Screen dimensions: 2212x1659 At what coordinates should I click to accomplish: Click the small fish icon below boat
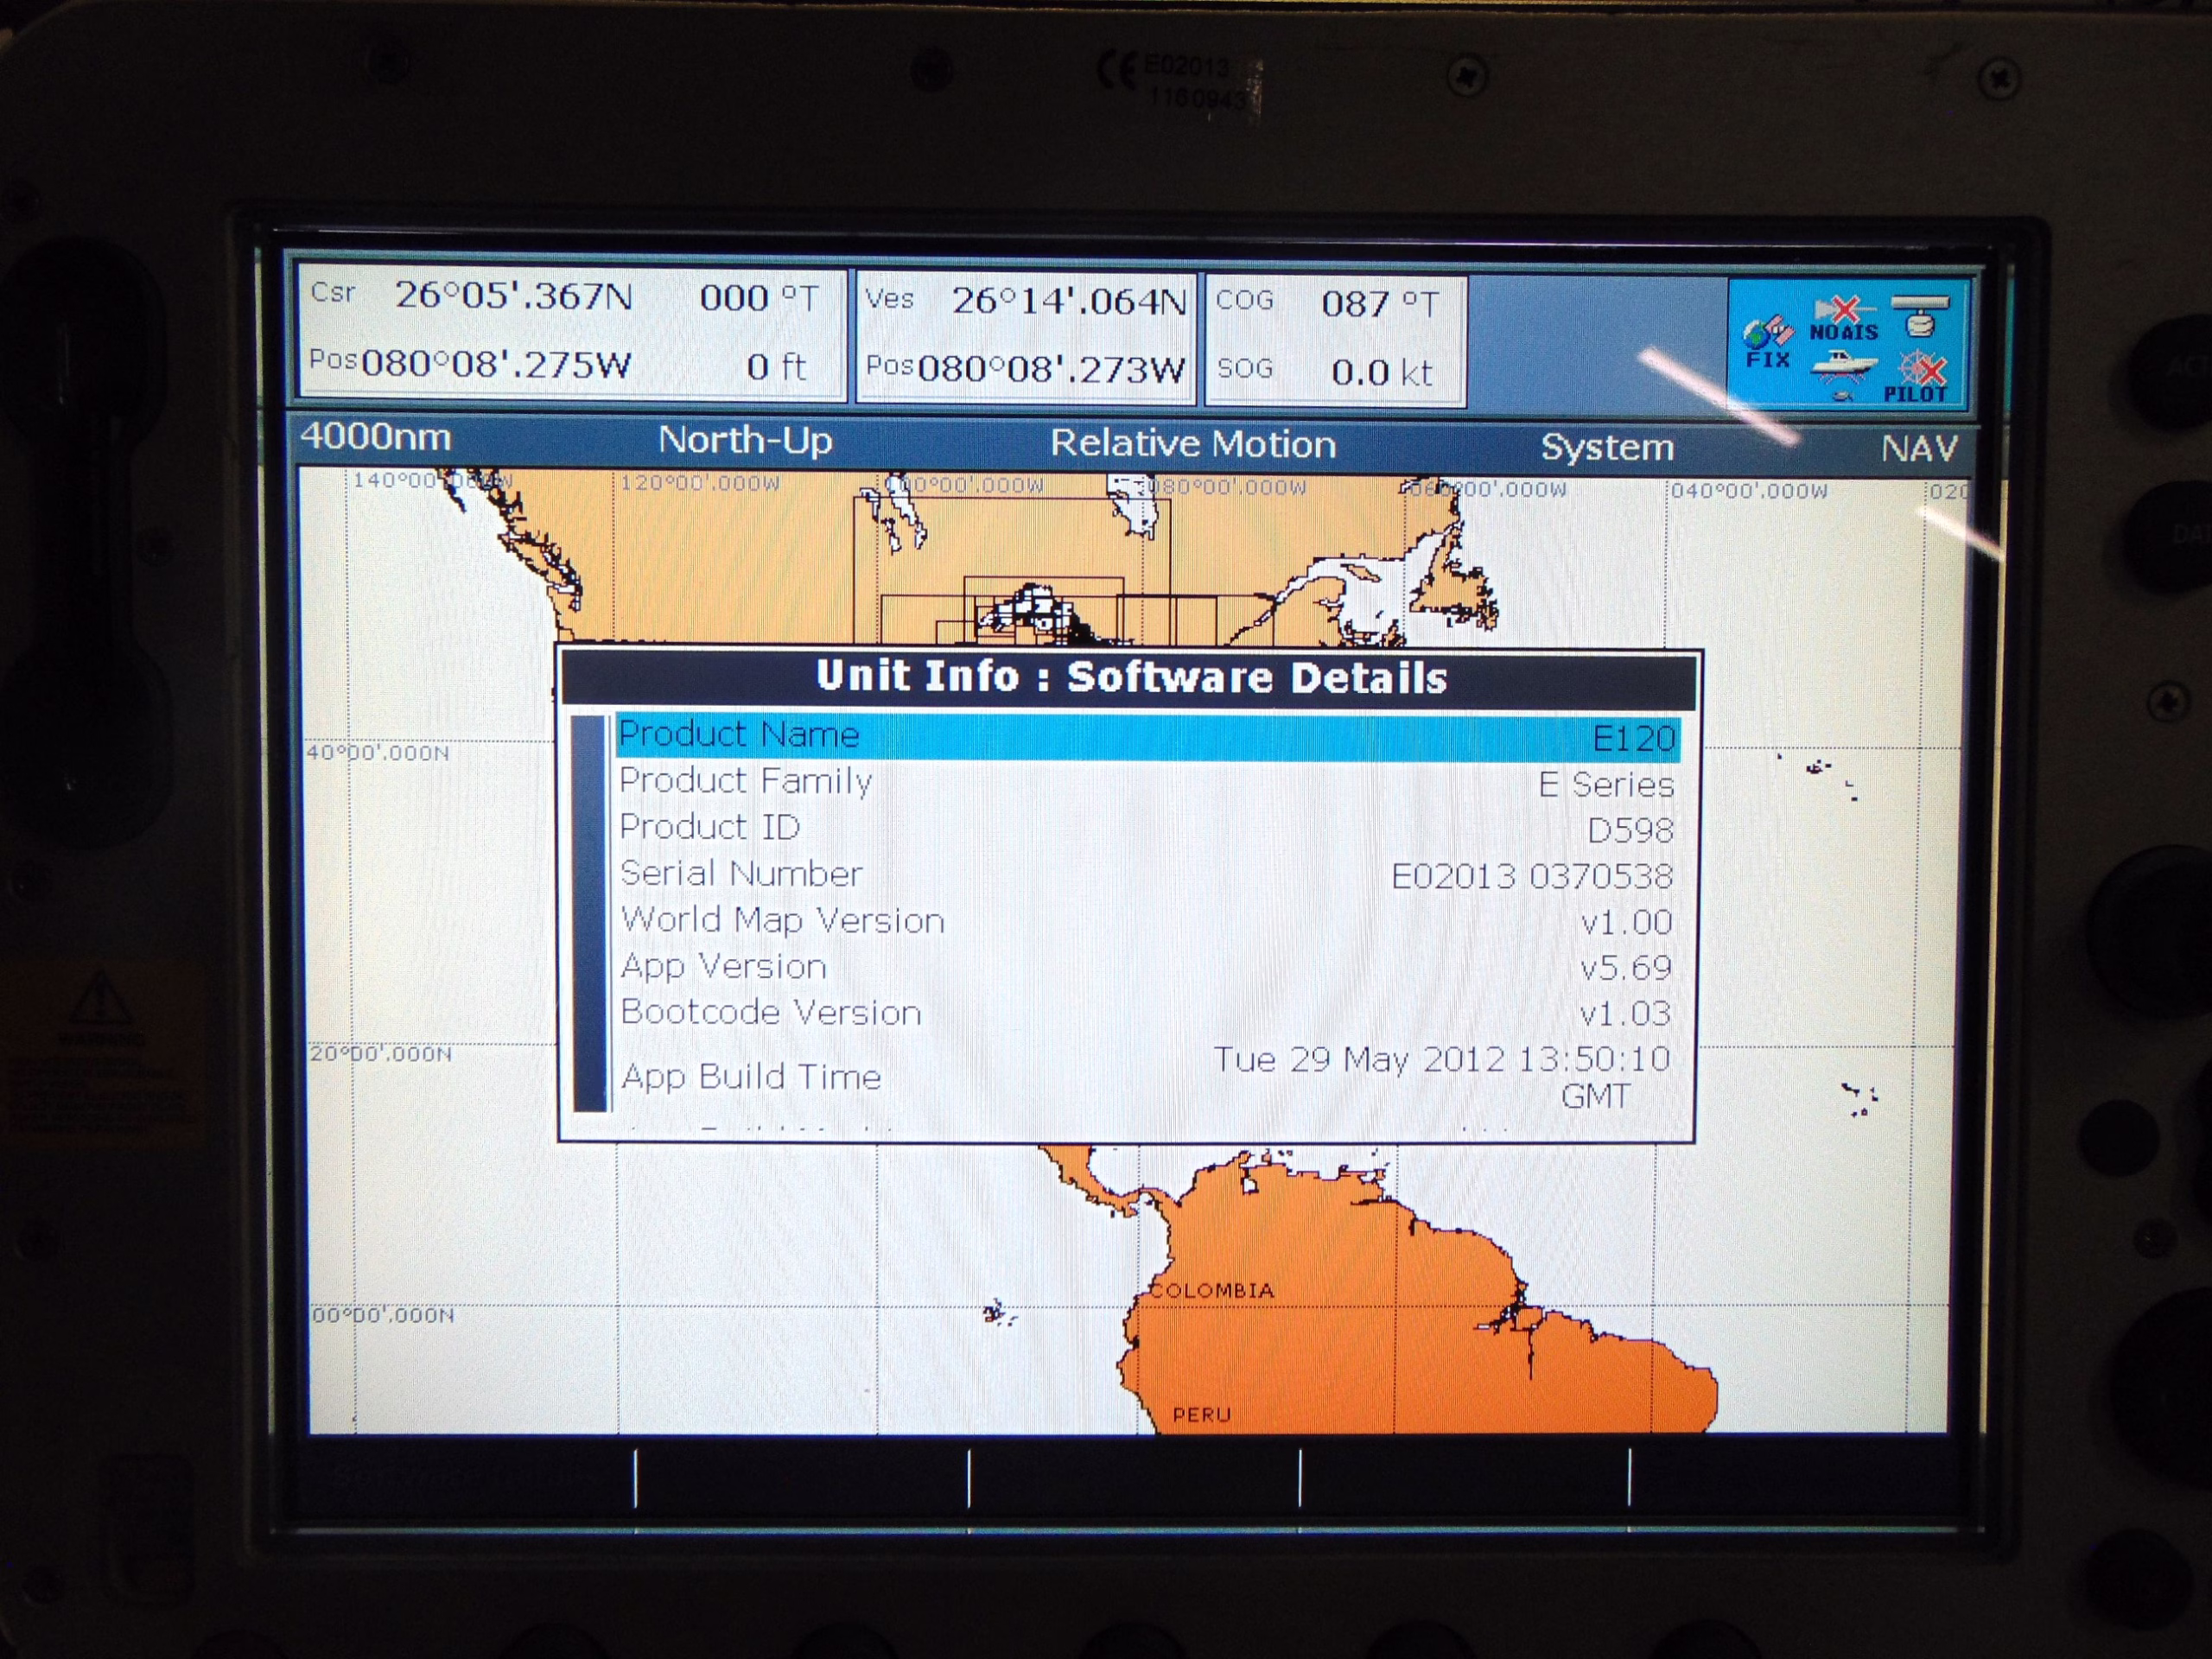(x=1843, y=397)
